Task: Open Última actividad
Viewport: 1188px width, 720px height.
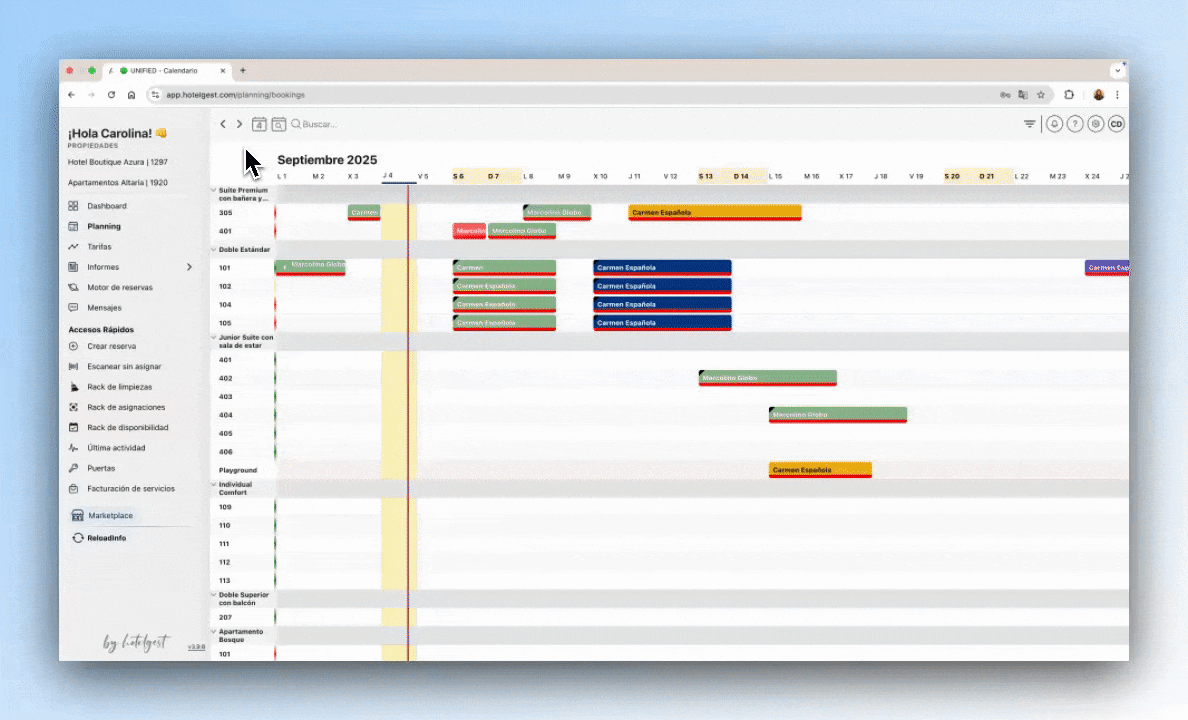Action: (x=116, y=447)
